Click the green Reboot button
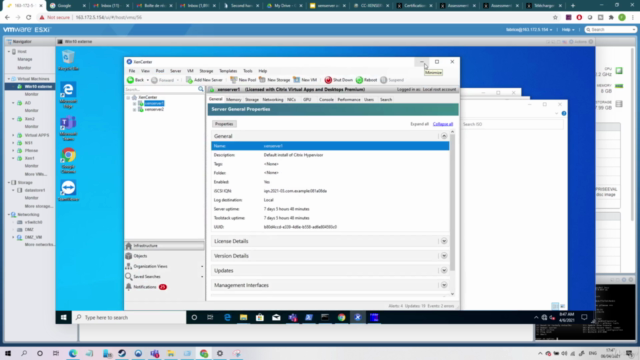The image size is (640, 360). (366, 80)
